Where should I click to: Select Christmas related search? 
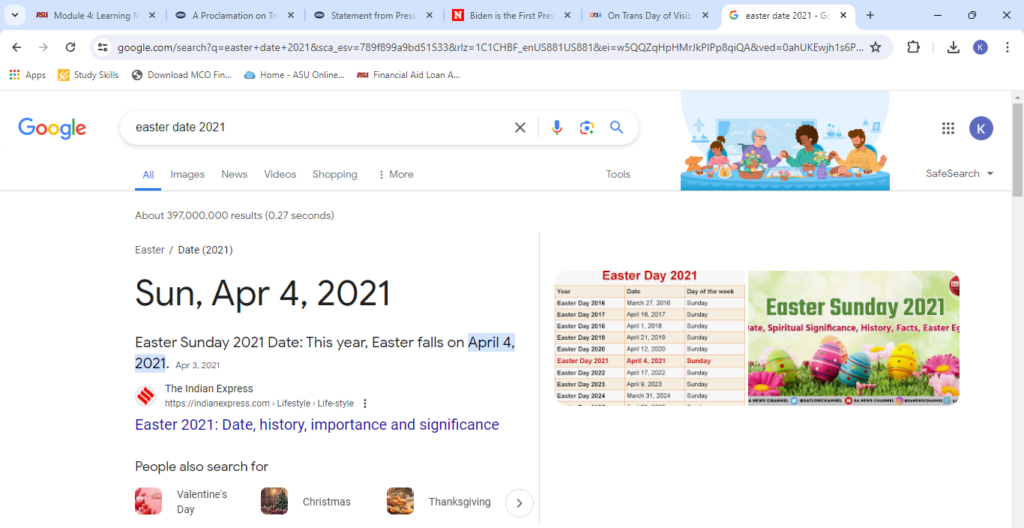pos(307,501)
